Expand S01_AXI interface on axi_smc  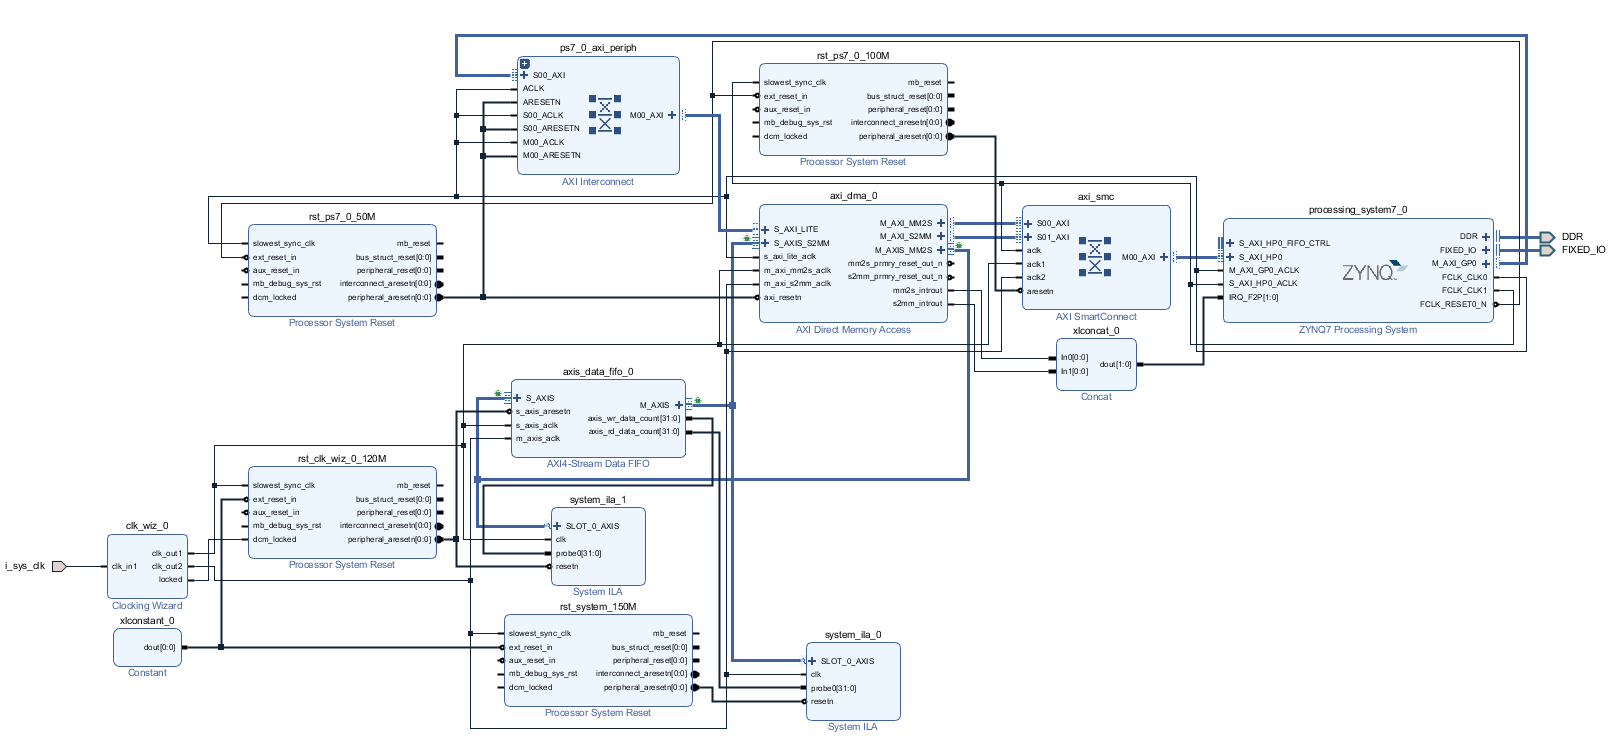click(1028, 237)
